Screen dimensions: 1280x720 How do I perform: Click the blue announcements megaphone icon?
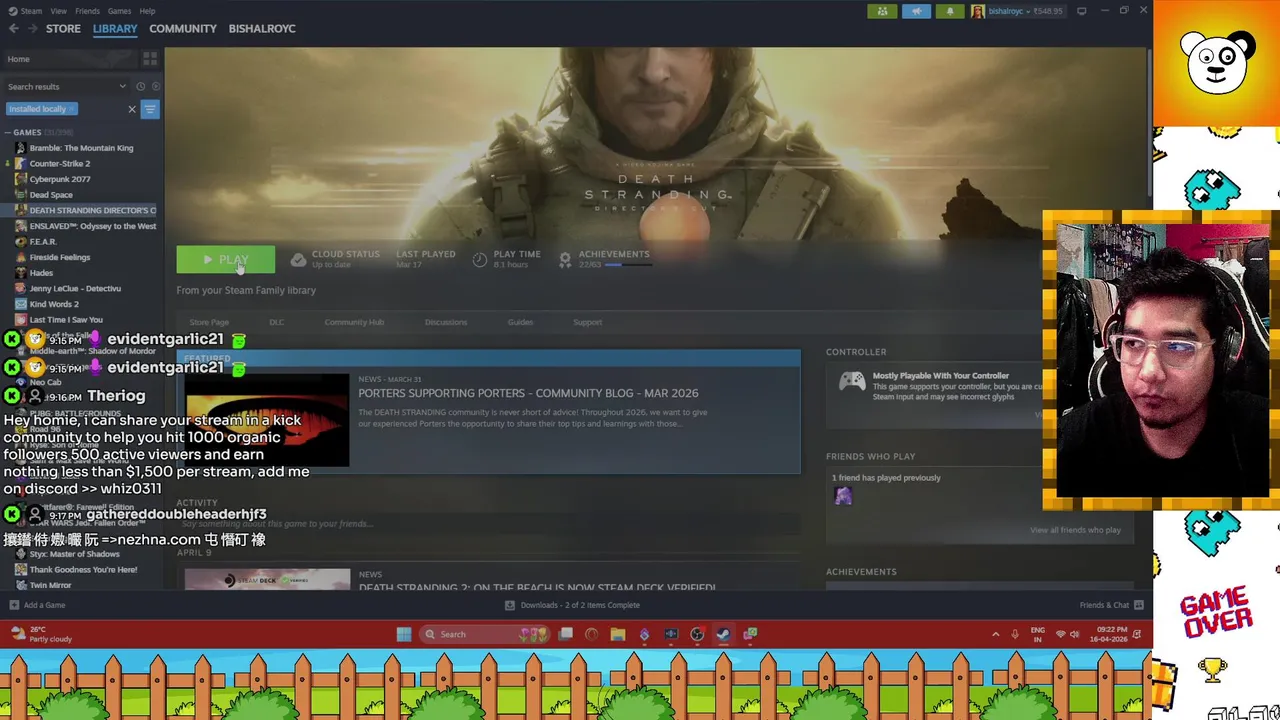click(916, 11)
